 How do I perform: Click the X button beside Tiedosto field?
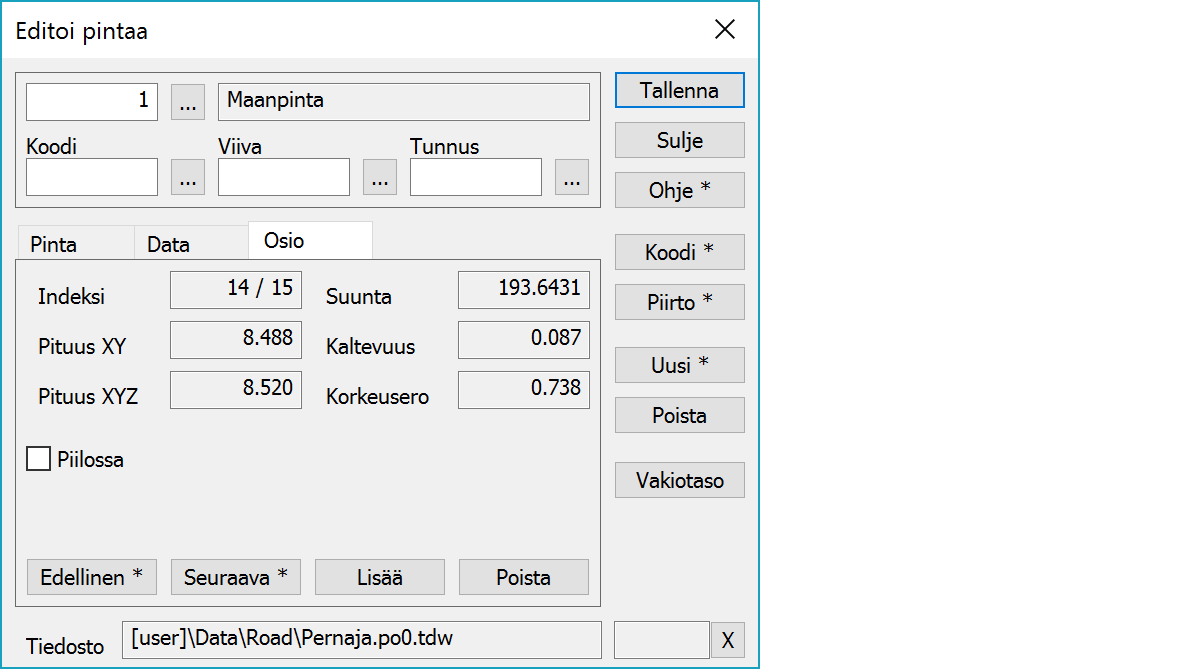[x=727, y=641]
